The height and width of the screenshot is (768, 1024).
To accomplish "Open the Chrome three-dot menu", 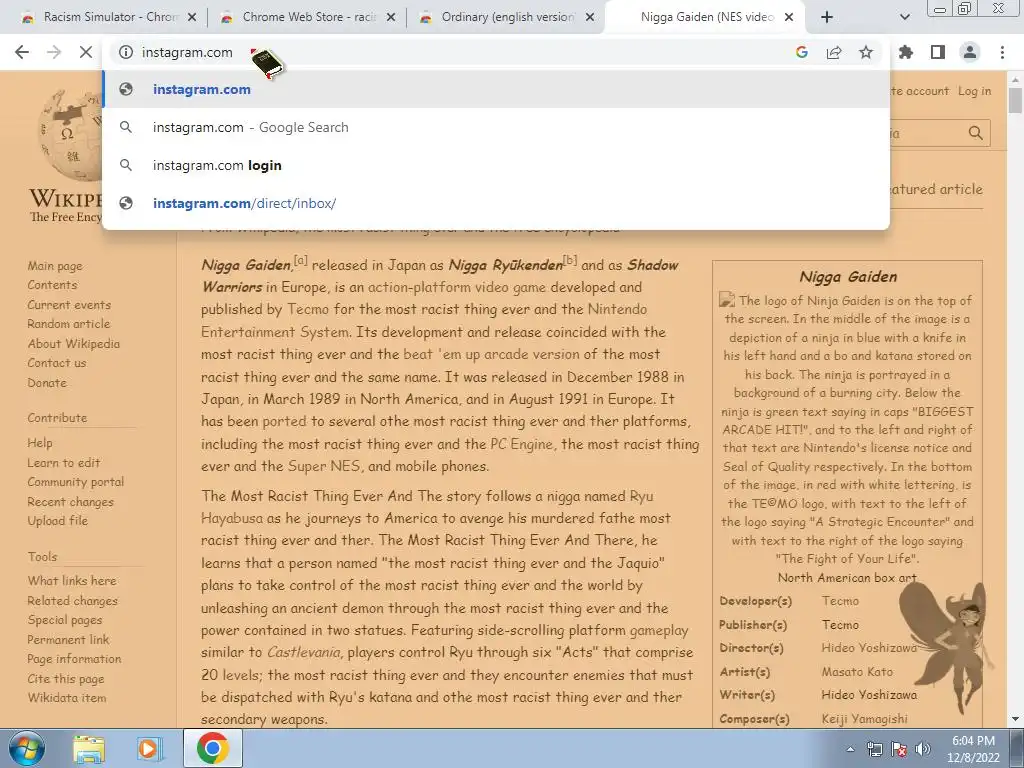I will coord(1002,52).
